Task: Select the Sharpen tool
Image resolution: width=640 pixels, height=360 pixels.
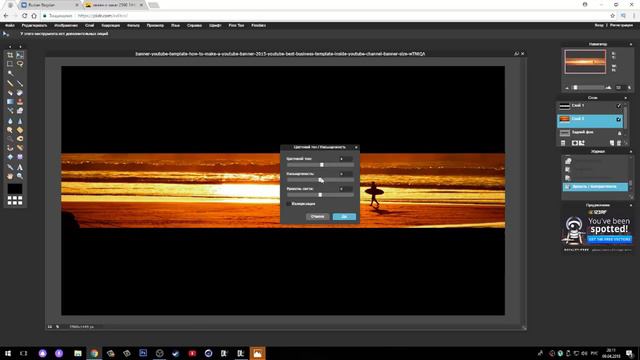Action: [20, 121]
